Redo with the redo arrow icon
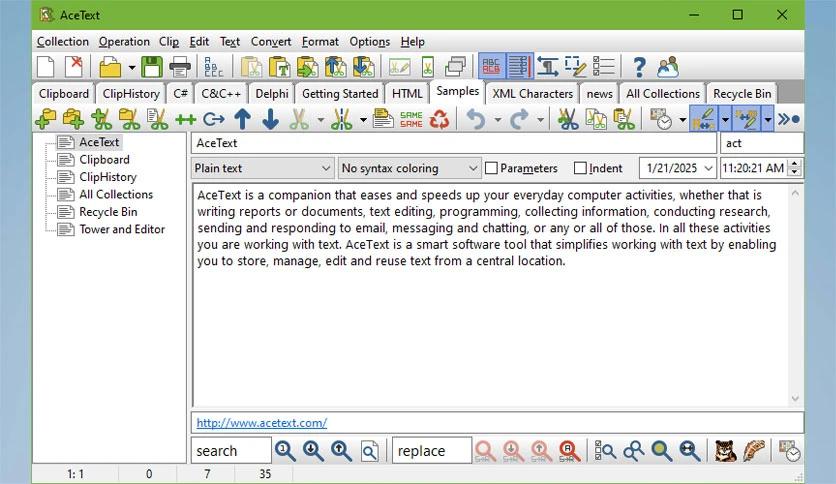This screenshot has width=836, height=484. tap(519, 119)
